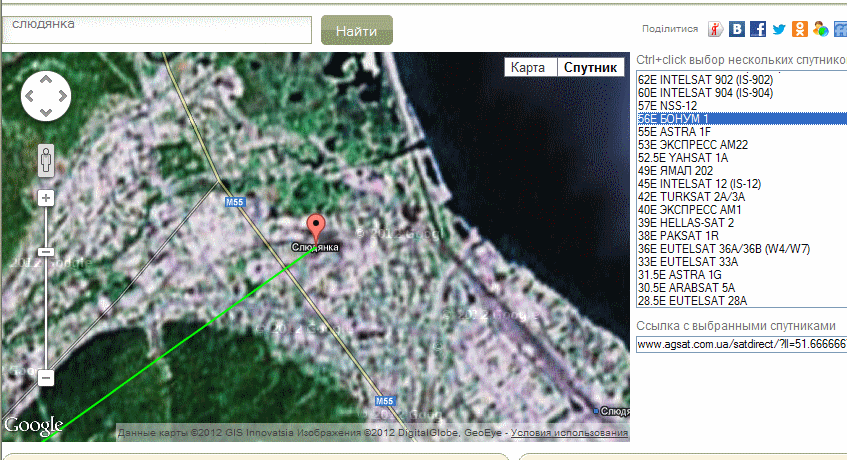The image size is (847, 460).
Task: Select 45E INTELSAT 12 (IS-12)
Action: (x=741, y=184)
